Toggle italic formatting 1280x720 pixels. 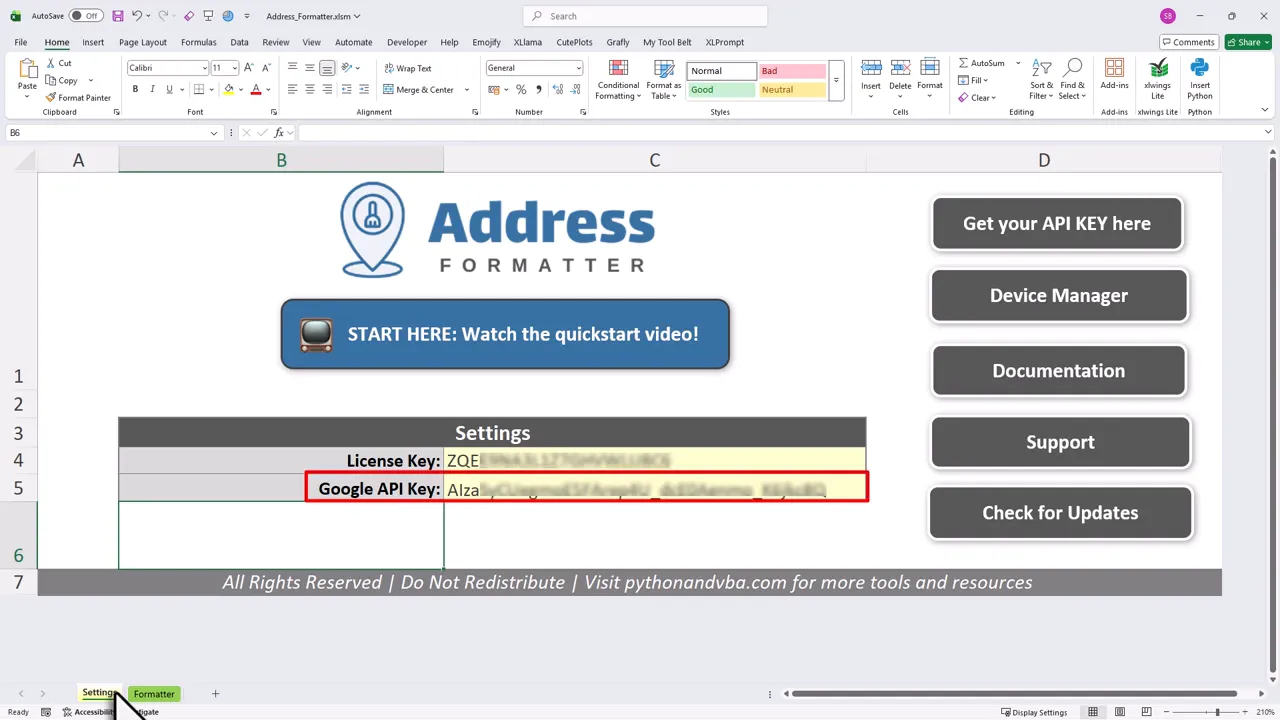coord(152,89)
